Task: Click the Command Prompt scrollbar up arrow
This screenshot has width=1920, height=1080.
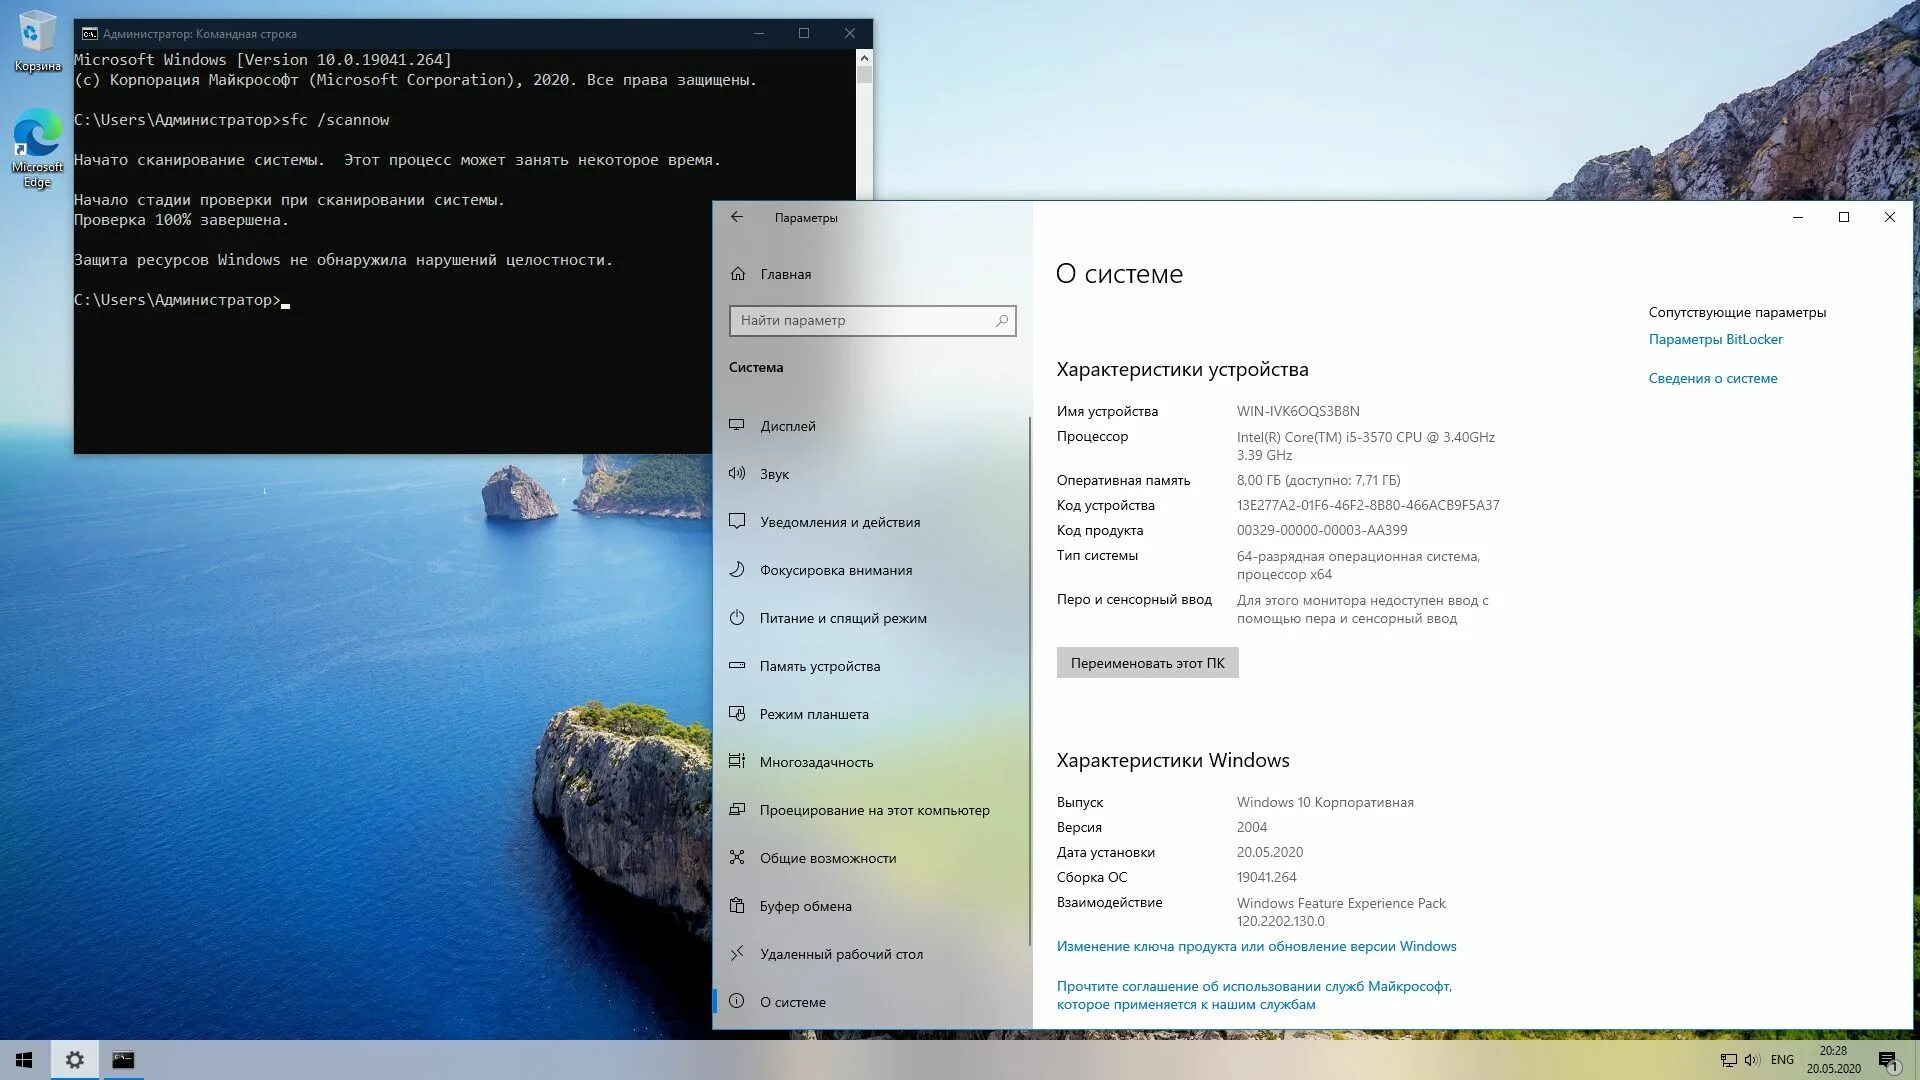Action: coord(865,58)
